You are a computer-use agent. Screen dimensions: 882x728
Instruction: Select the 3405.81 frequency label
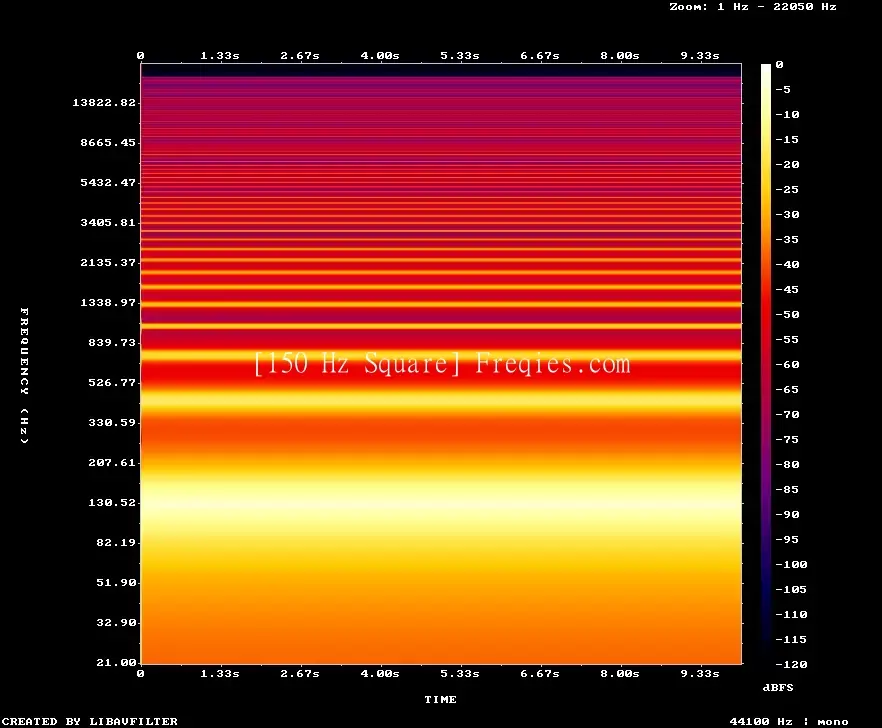click(108, 222)
